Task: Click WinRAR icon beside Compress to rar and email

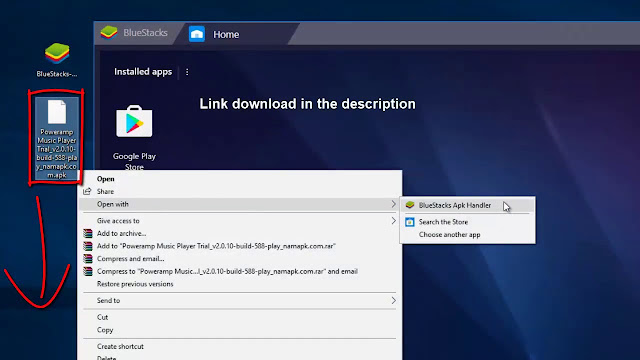Action: 88,271
